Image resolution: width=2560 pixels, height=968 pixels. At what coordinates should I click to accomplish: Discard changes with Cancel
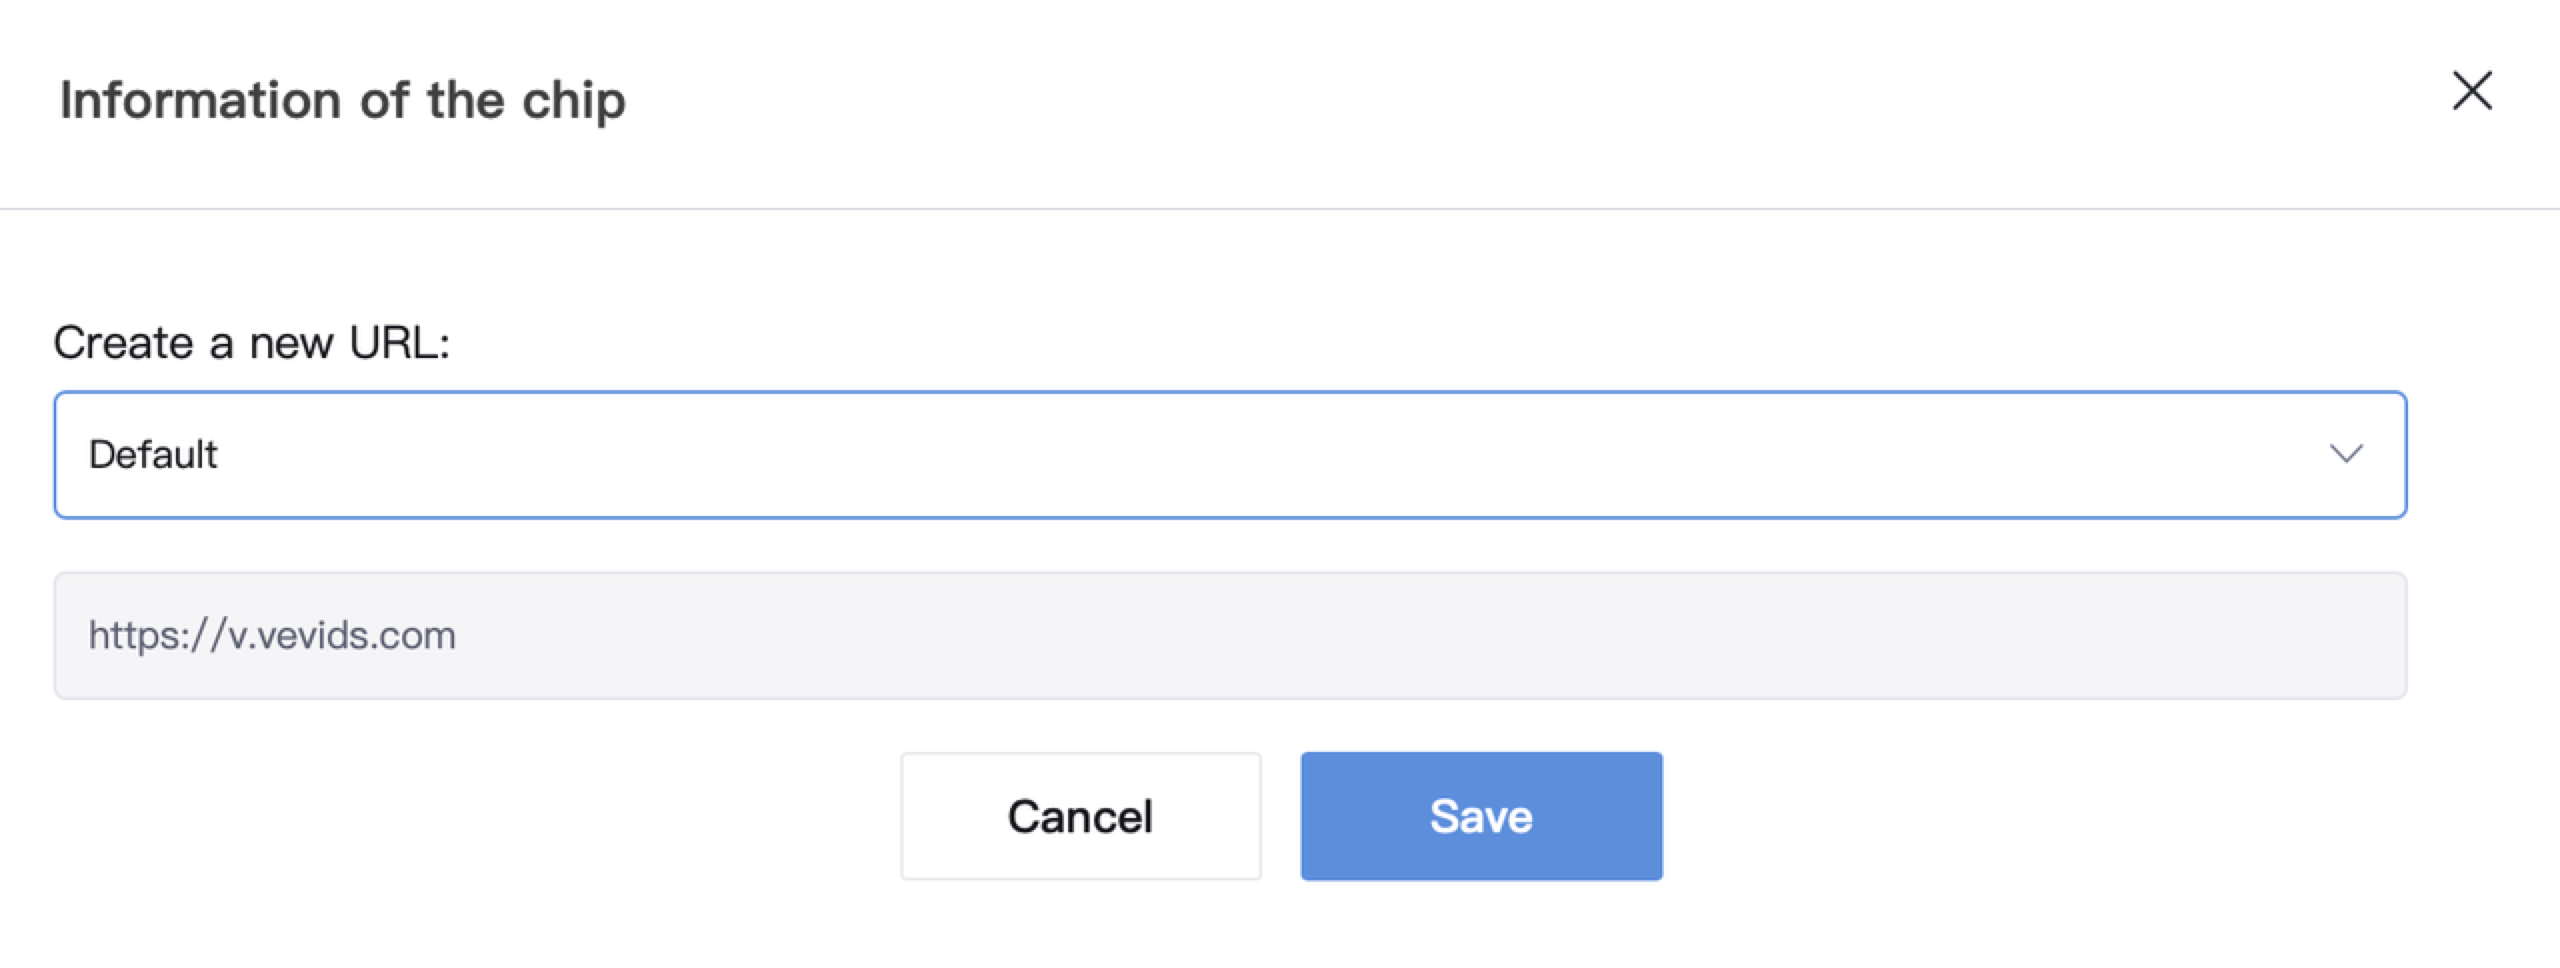pyautogui.click(x=1081, y=816)
